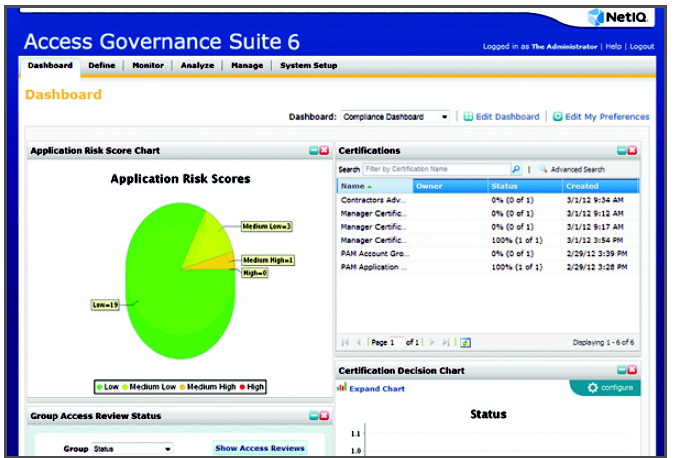Click the Edit Dashboard grid icon

468,117
